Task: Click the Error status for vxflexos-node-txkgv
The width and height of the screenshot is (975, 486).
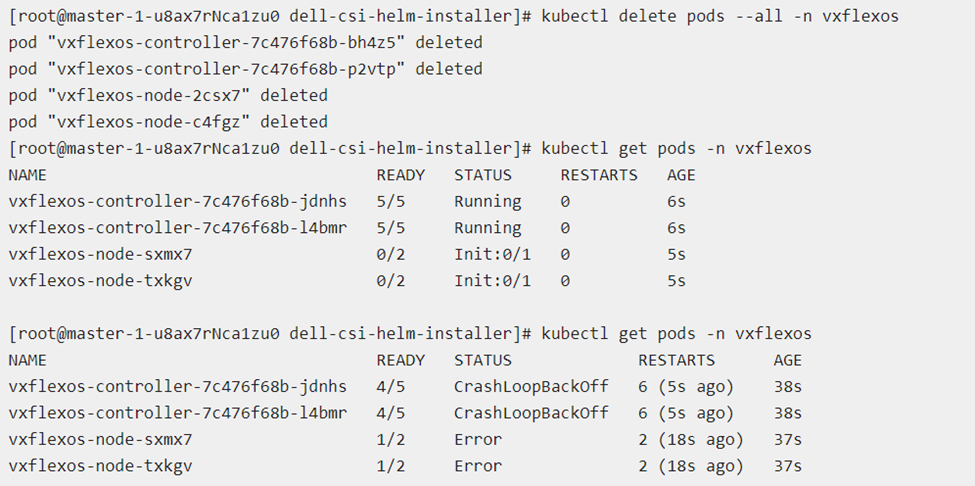Action: point(478,466)
